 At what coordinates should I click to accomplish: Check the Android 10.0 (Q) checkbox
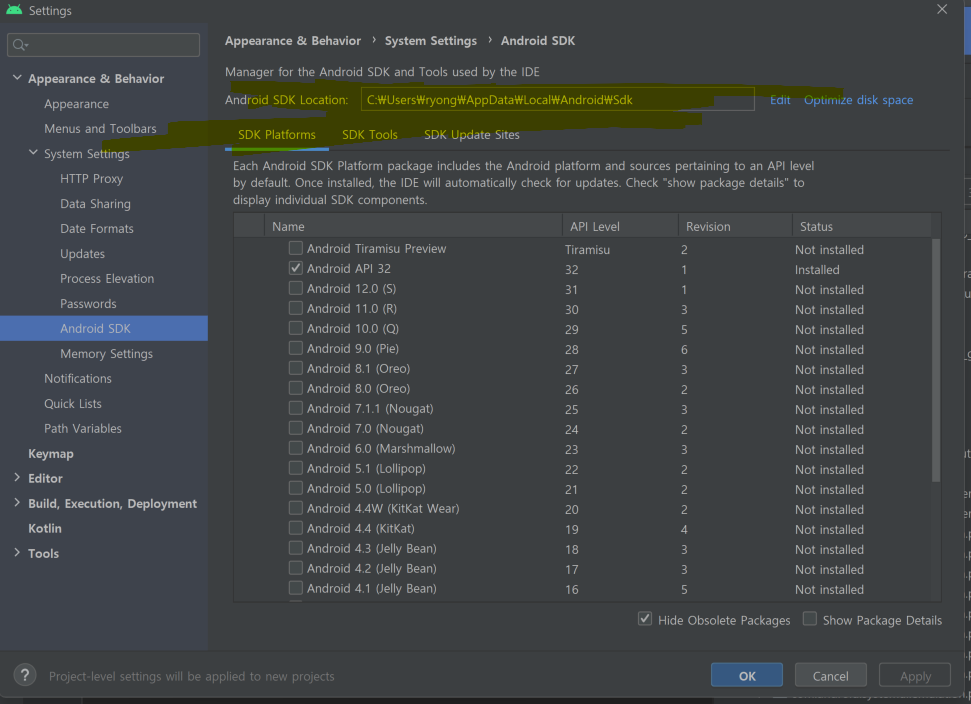[x=296, y=328]
